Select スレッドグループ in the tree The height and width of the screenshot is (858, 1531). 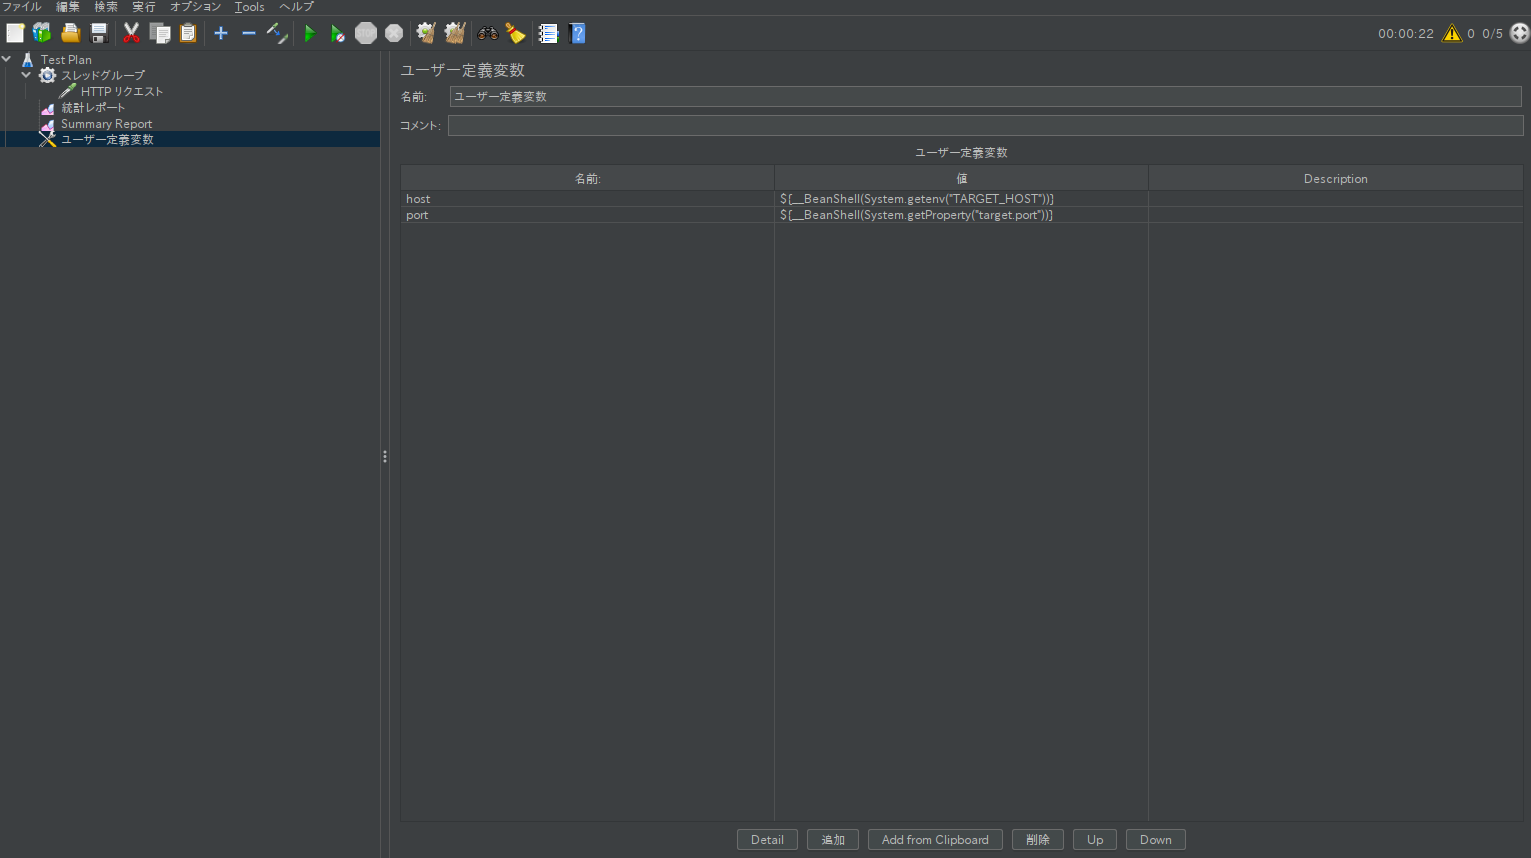click(103, 76)
